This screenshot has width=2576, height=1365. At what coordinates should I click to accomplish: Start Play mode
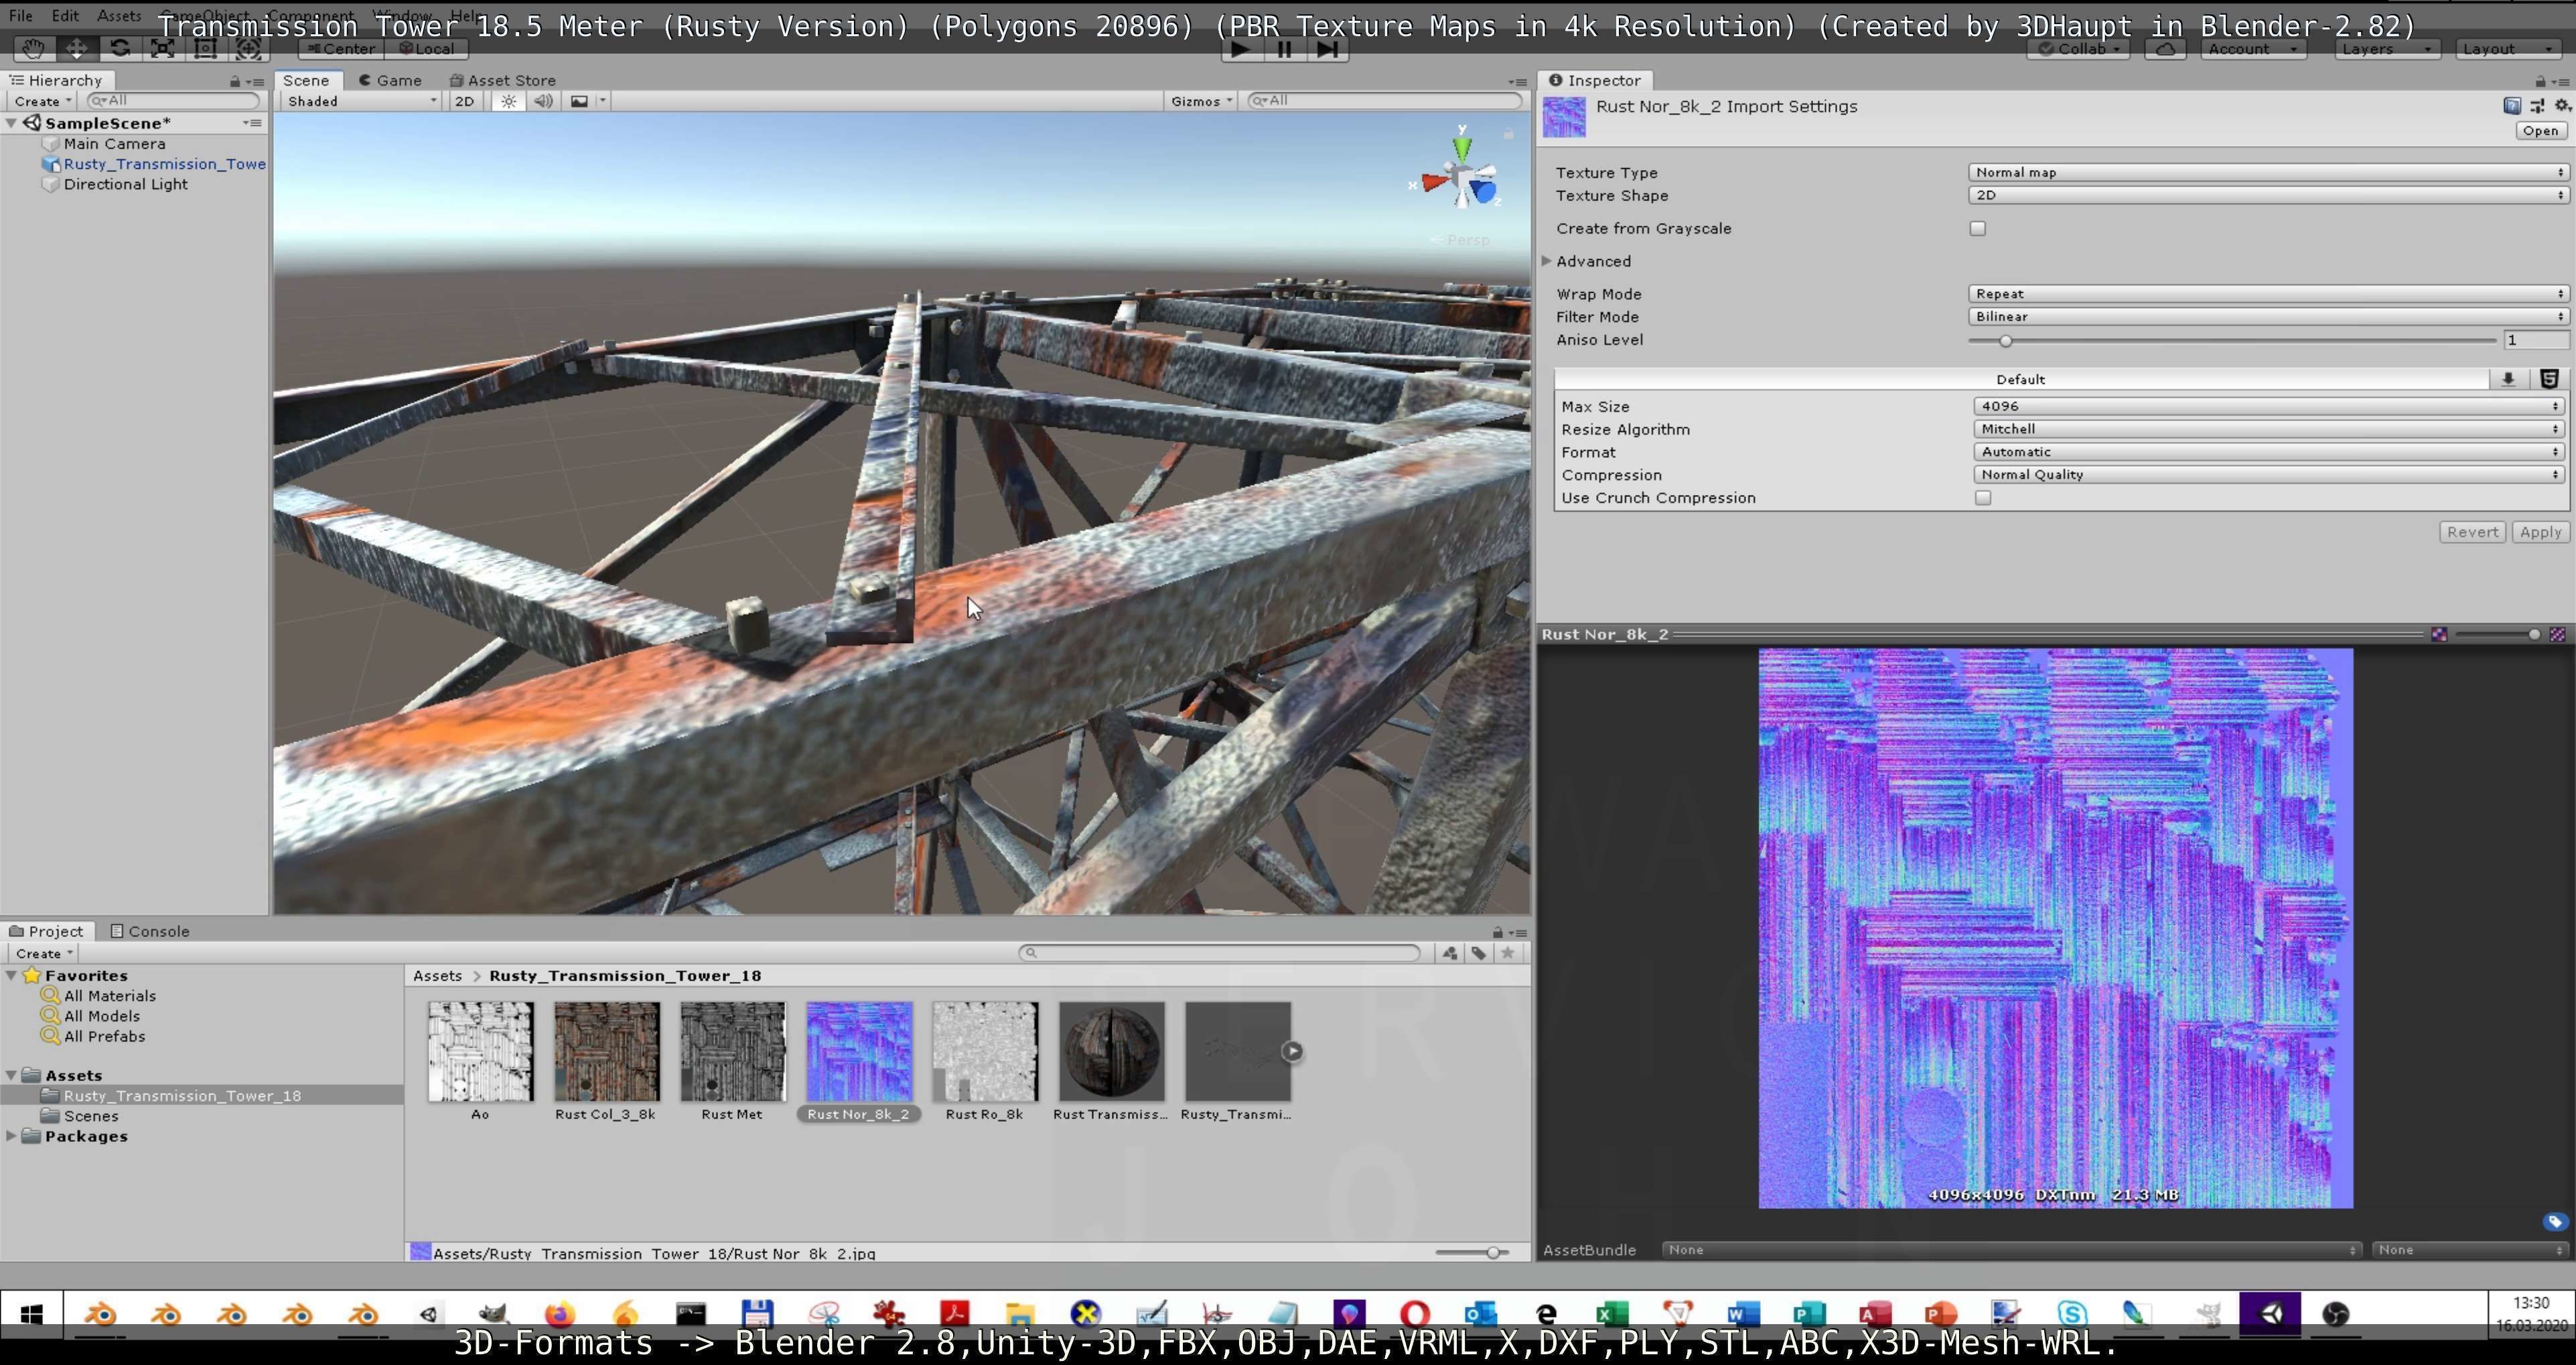1241,49
